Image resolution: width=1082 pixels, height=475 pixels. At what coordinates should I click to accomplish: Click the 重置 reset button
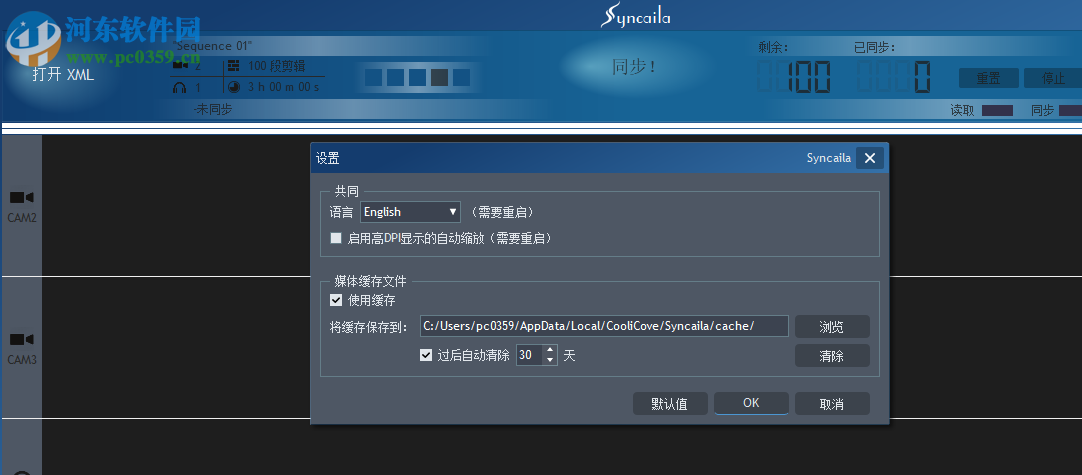pos(989,78)
